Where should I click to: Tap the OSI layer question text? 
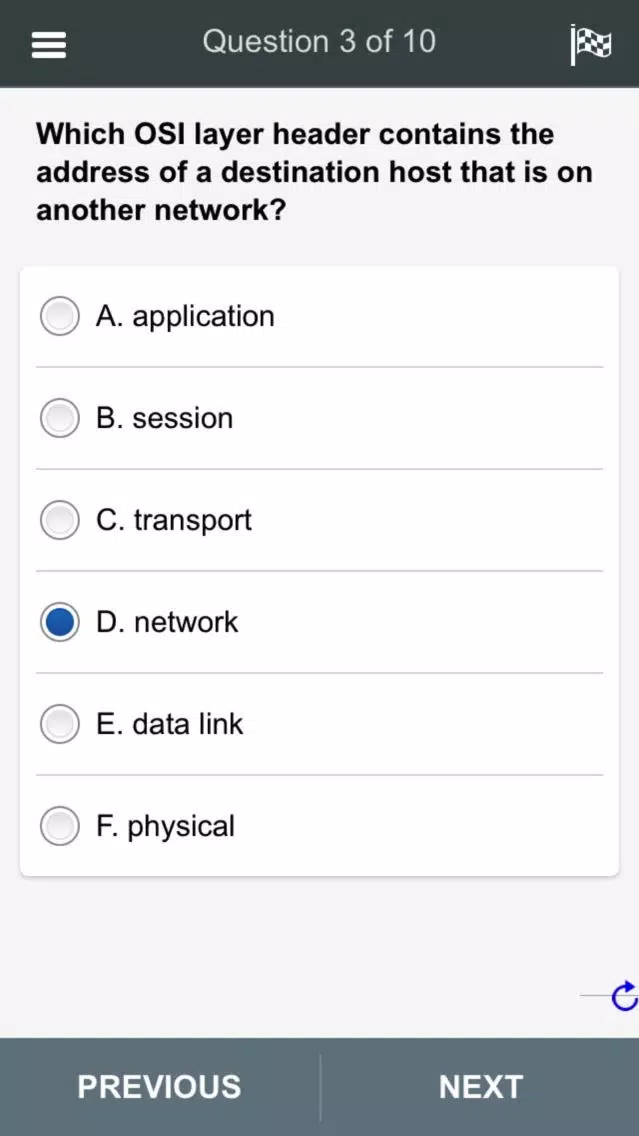[314, 172]
